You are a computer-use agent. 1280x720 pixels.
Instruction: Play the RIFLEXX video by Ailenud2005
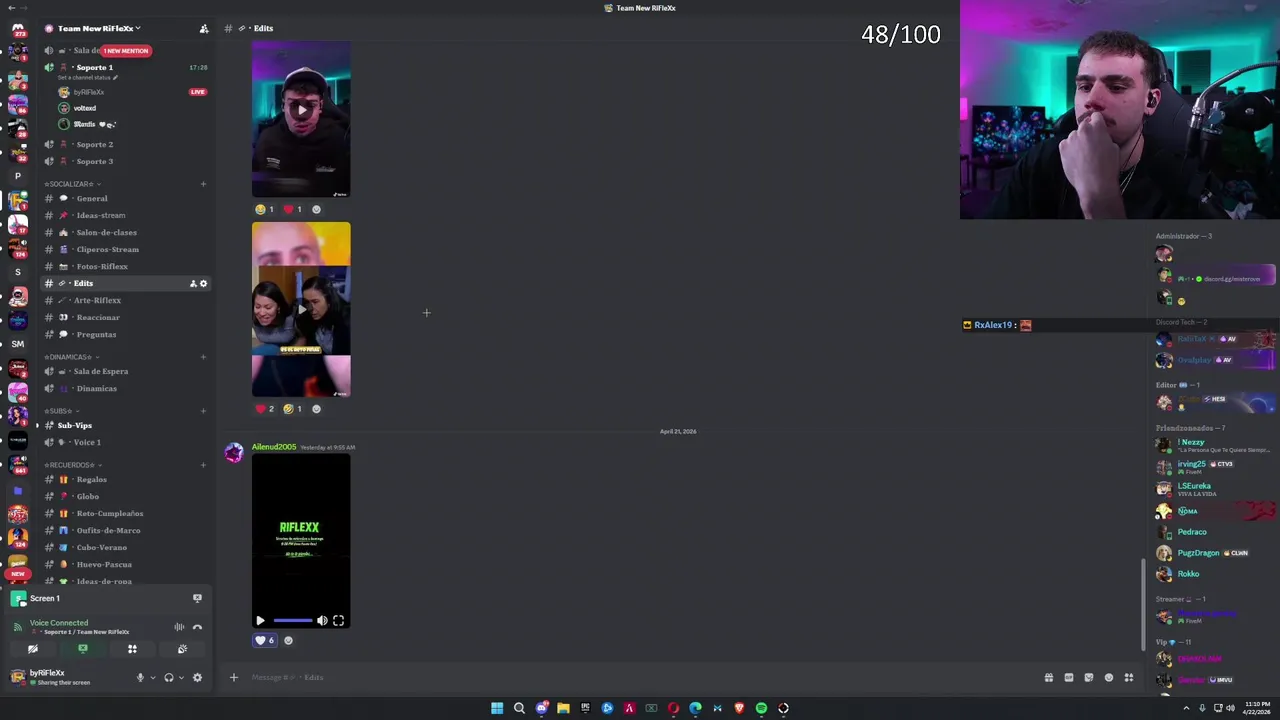260,621
